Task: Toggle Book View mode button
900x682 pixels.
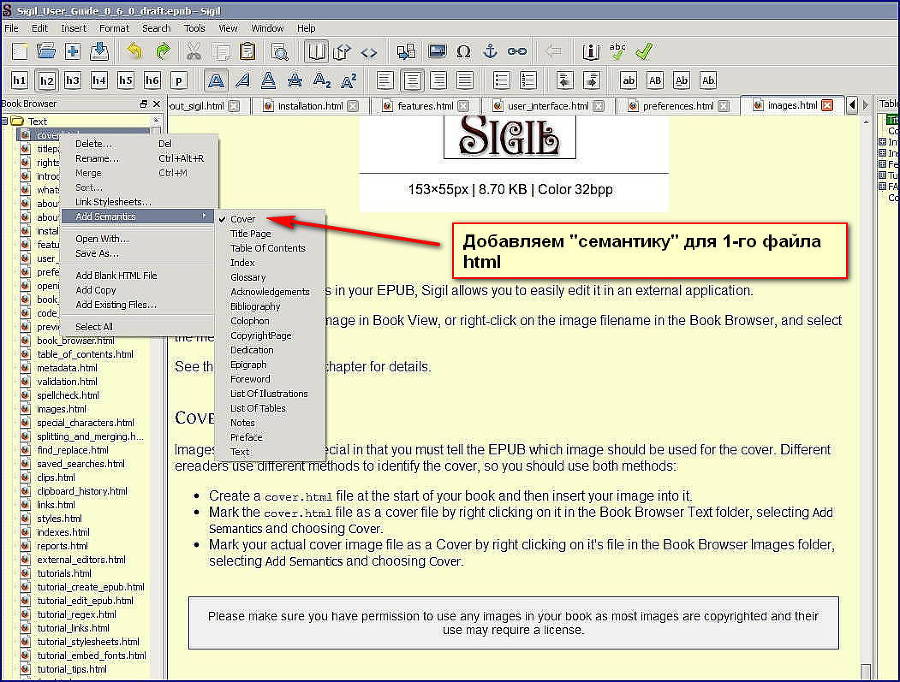Action: point(316,52)
